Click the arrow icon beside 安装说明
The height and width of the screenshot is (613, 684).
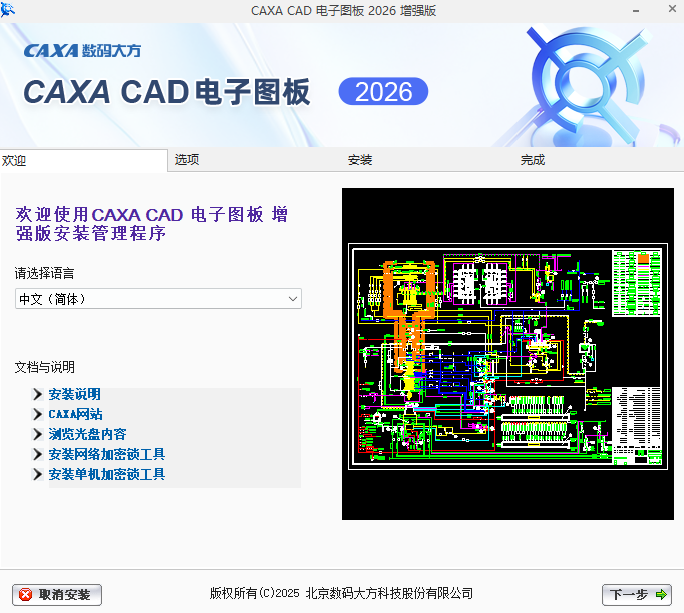tap(38, 395)
